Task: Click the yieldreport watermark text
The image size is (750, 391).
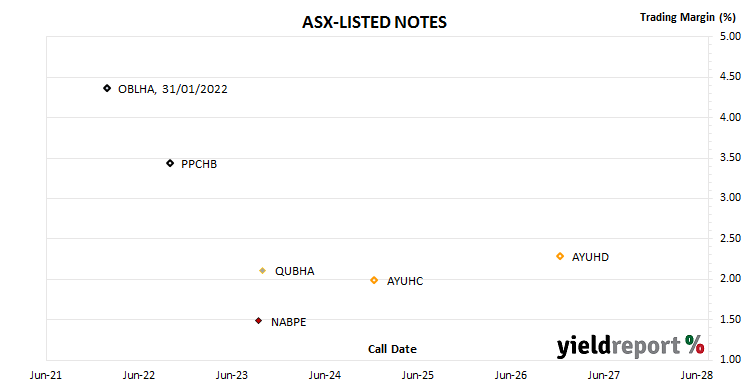Action: point(618,346)
